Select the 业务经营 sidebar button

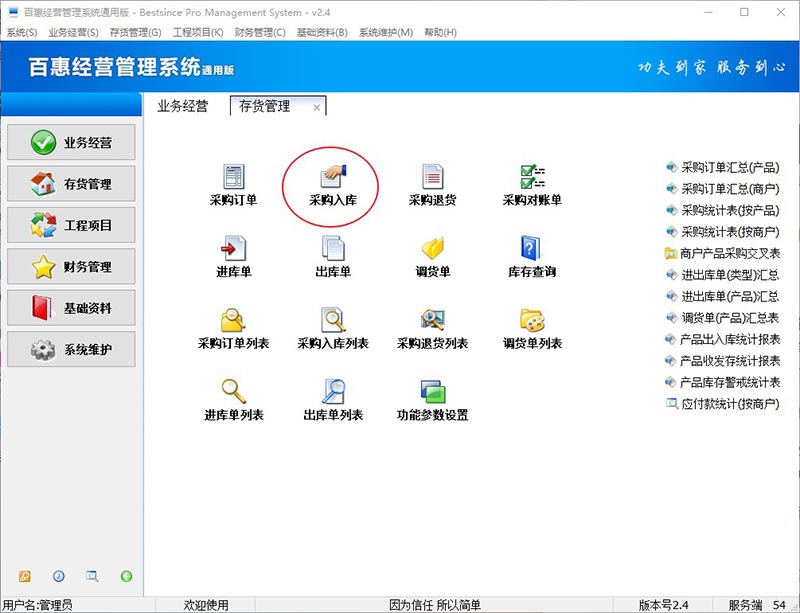[x=71, y=142]
